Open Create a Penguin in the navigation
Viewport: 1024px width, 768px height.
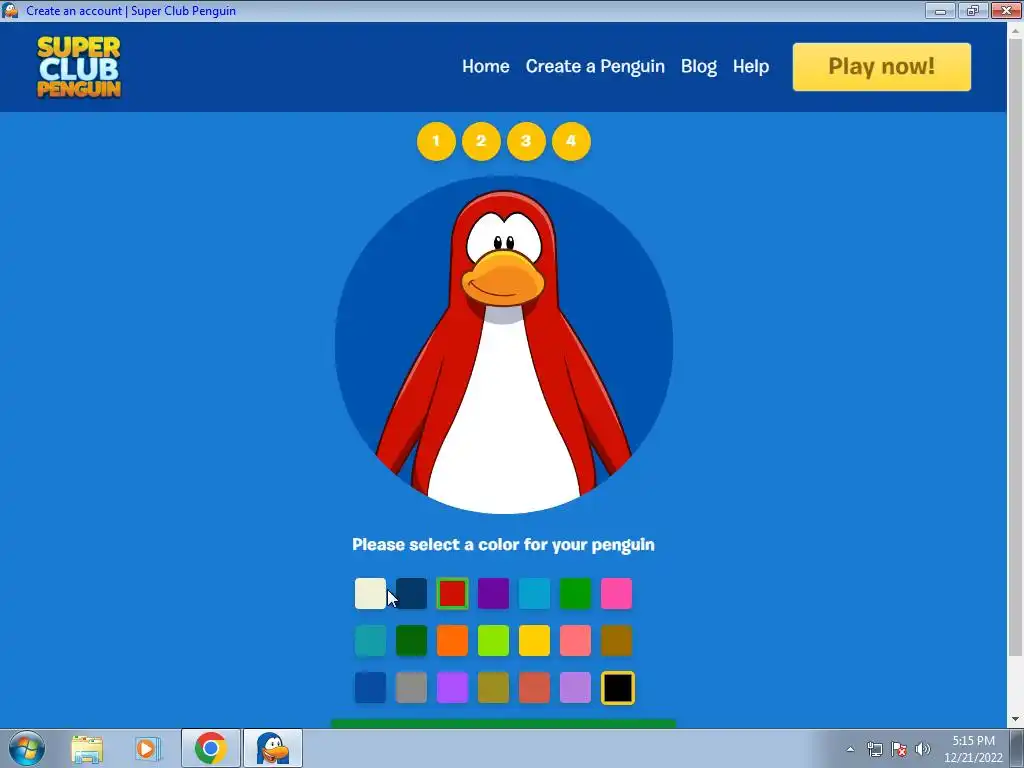coord(595,66)
